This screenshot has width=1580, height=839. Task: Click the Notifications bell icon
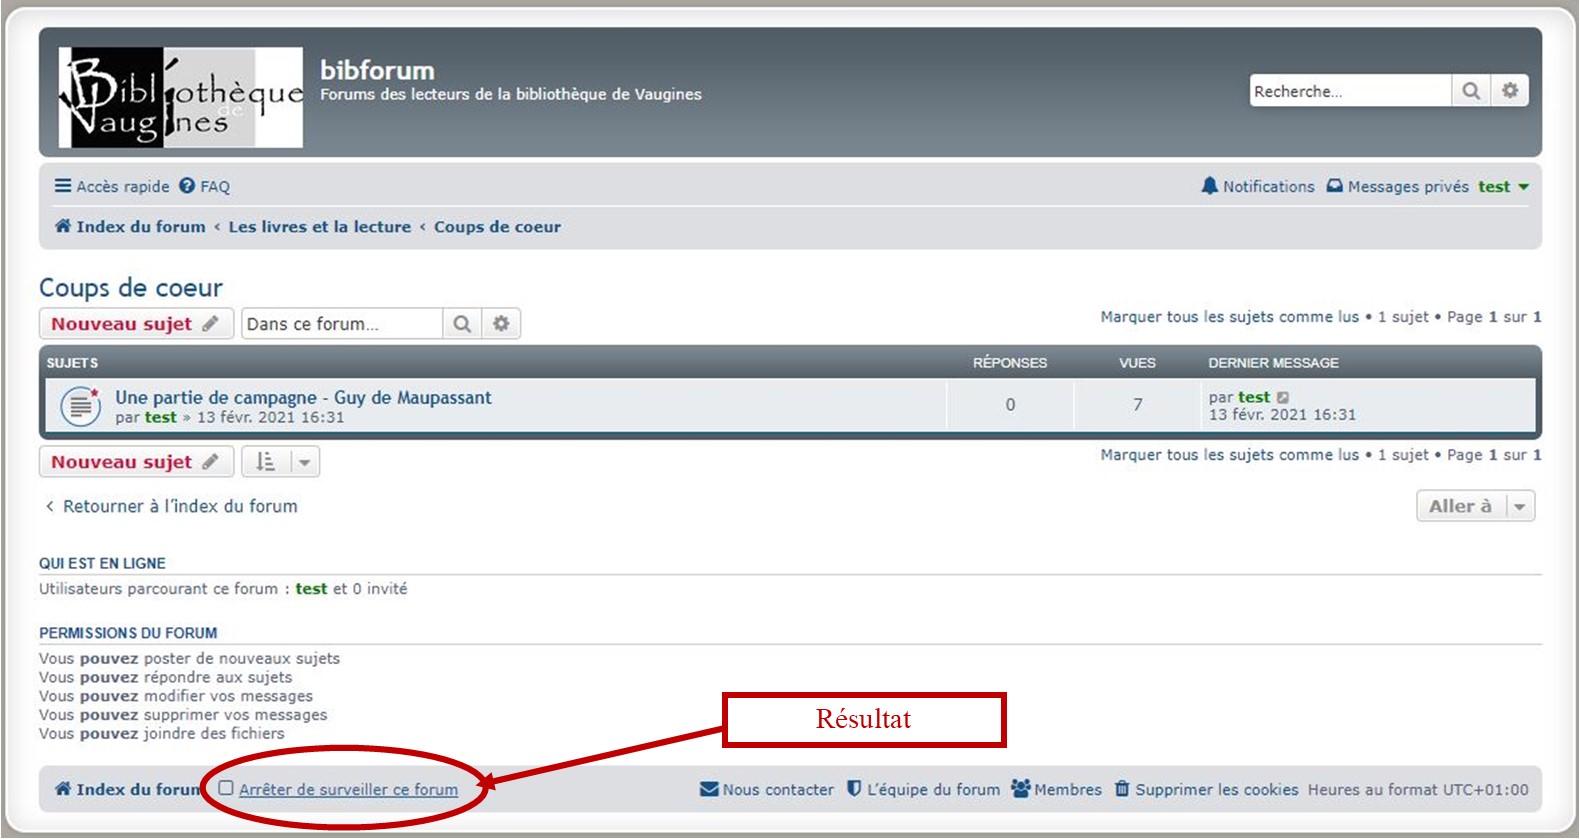click(x=1210, y=186)
